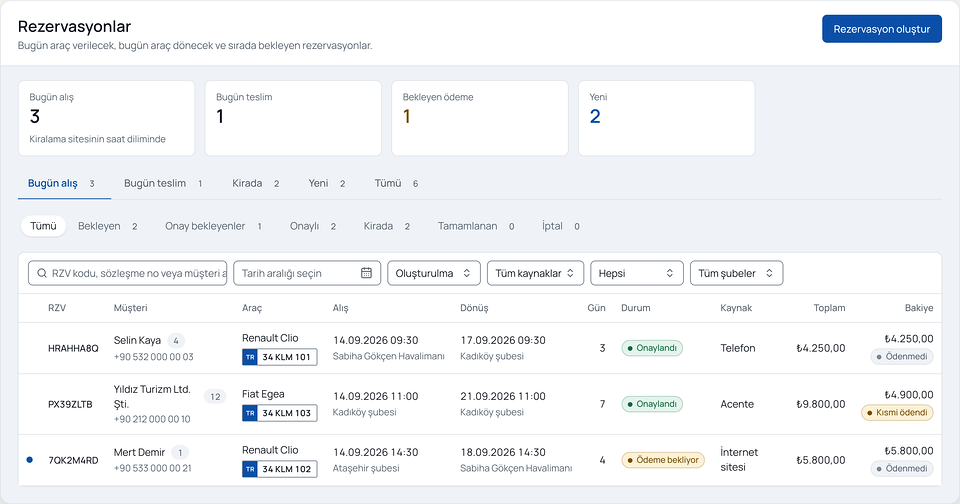Screen dimensions: 960x504
Task: Click the Bakiye column header
Action: pyautogui.click(x=919, y=308)
